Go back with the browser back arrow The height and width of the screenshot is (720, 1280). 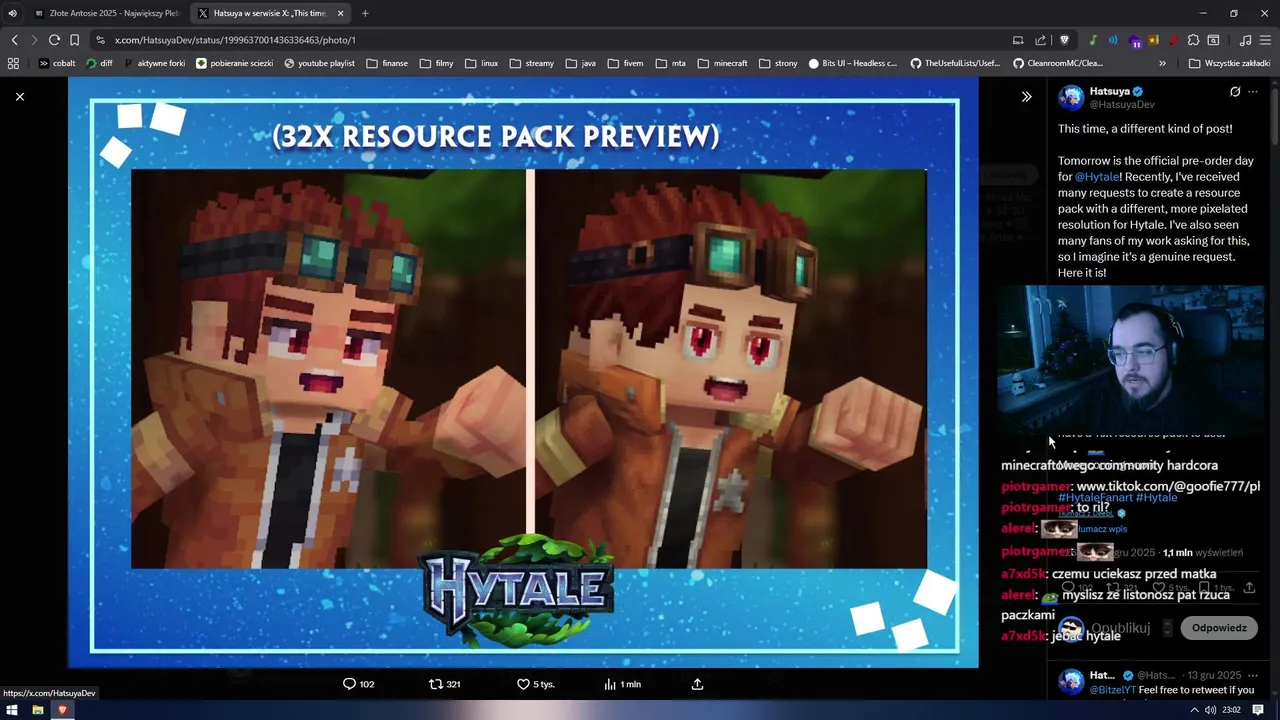click(x=14, y=40)
